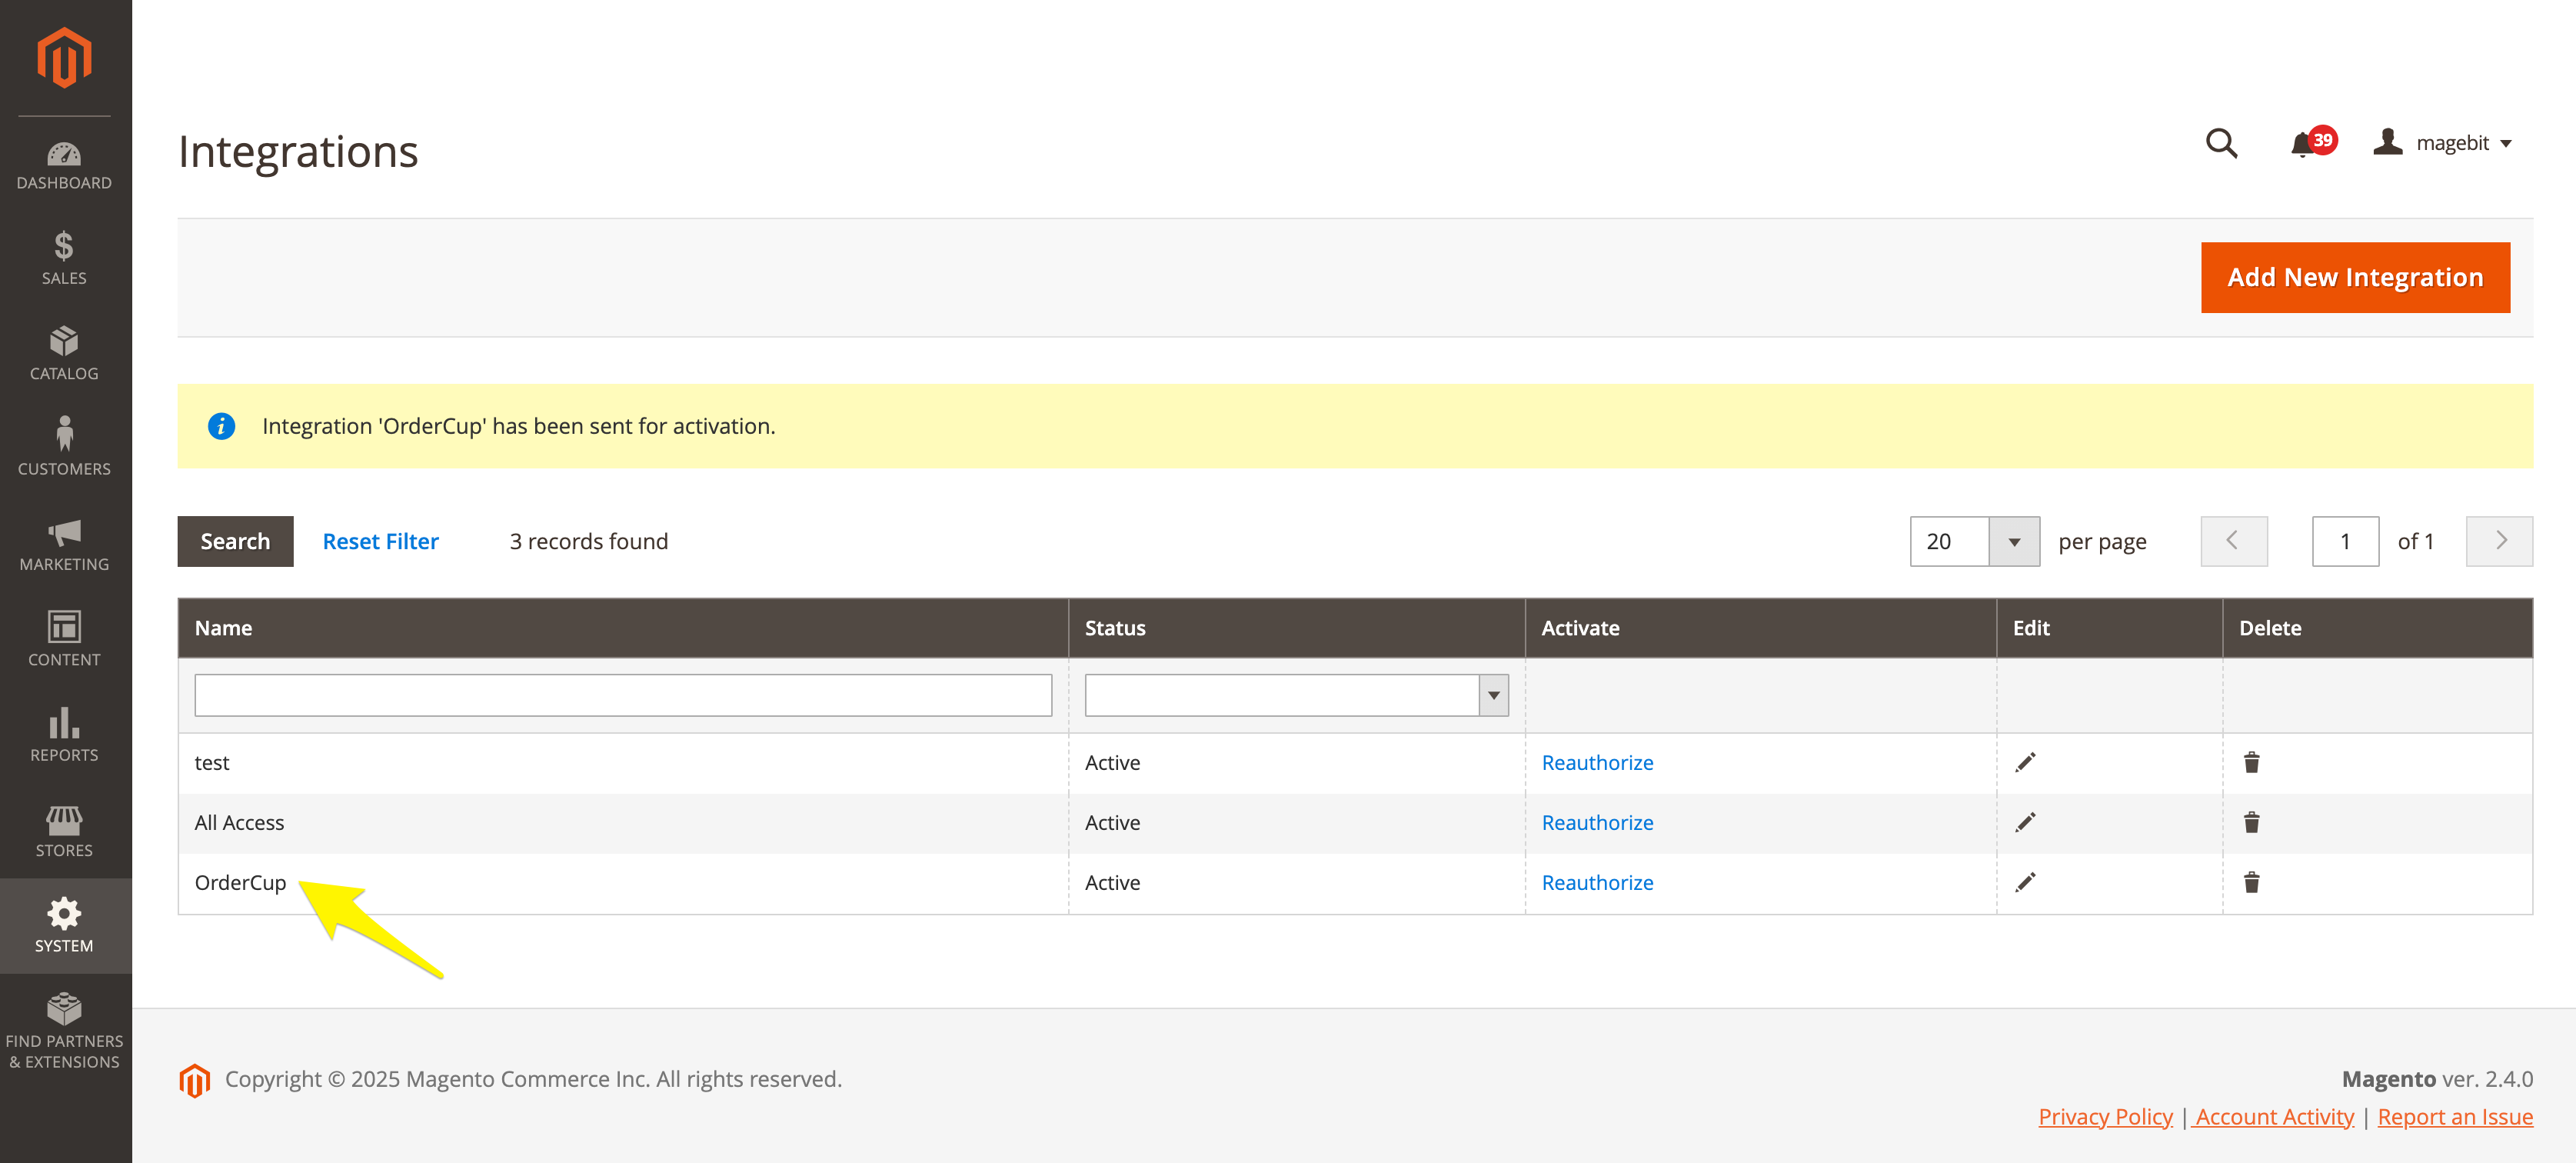Screen dimensions: 2576x1163
Task: Open the Marketing menu in sidebar
Action: point(64,545)
